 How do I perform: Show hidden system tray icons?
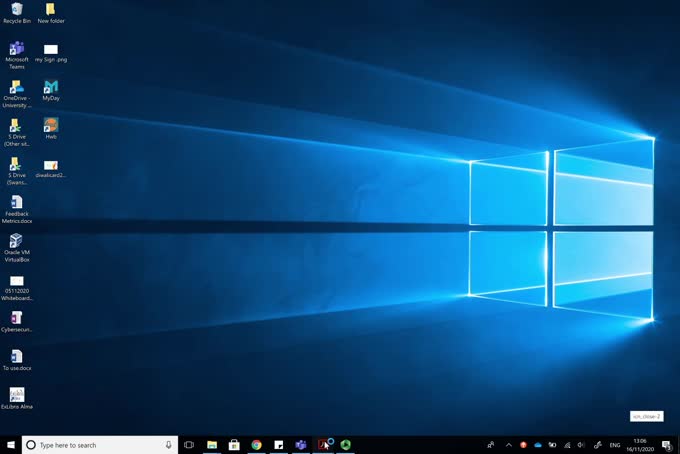(508, 445)
